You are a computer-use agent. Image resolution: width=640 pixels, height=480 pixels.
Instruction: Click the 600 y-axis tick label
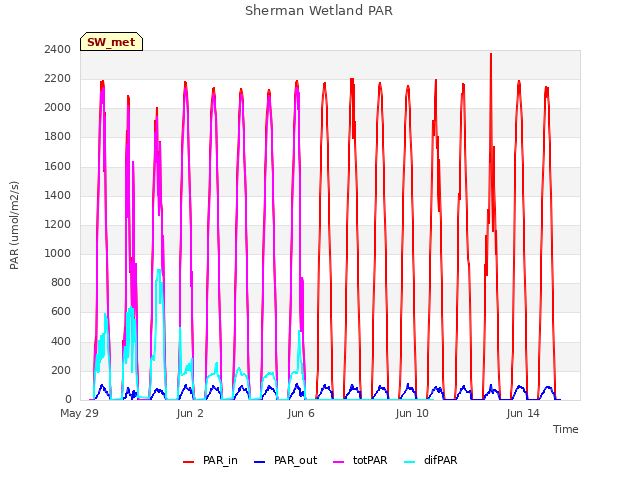tap(61, 312)
